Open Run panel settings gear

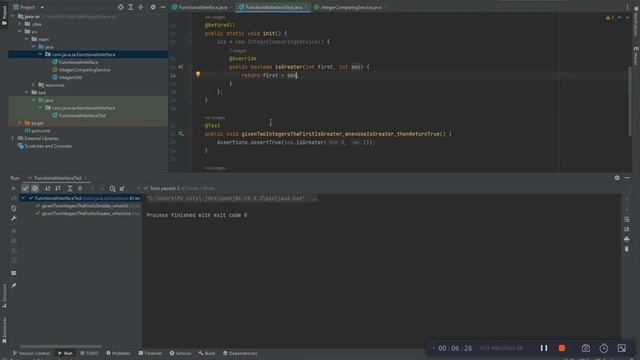[617, 178]
